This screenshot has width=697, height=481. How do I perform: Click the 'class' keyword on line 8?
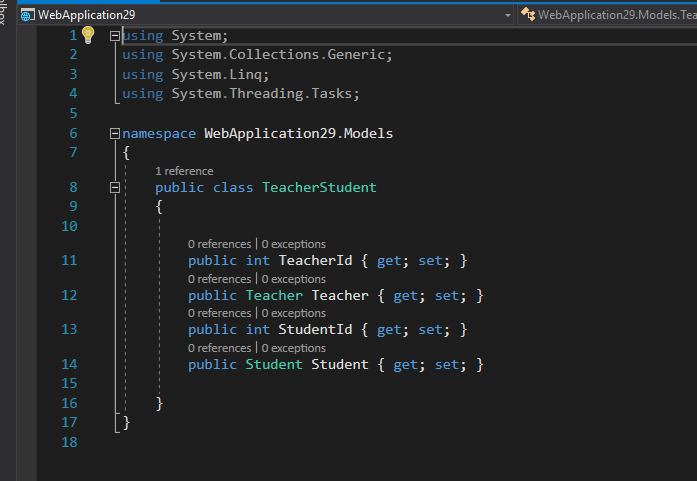click(233, 187)
